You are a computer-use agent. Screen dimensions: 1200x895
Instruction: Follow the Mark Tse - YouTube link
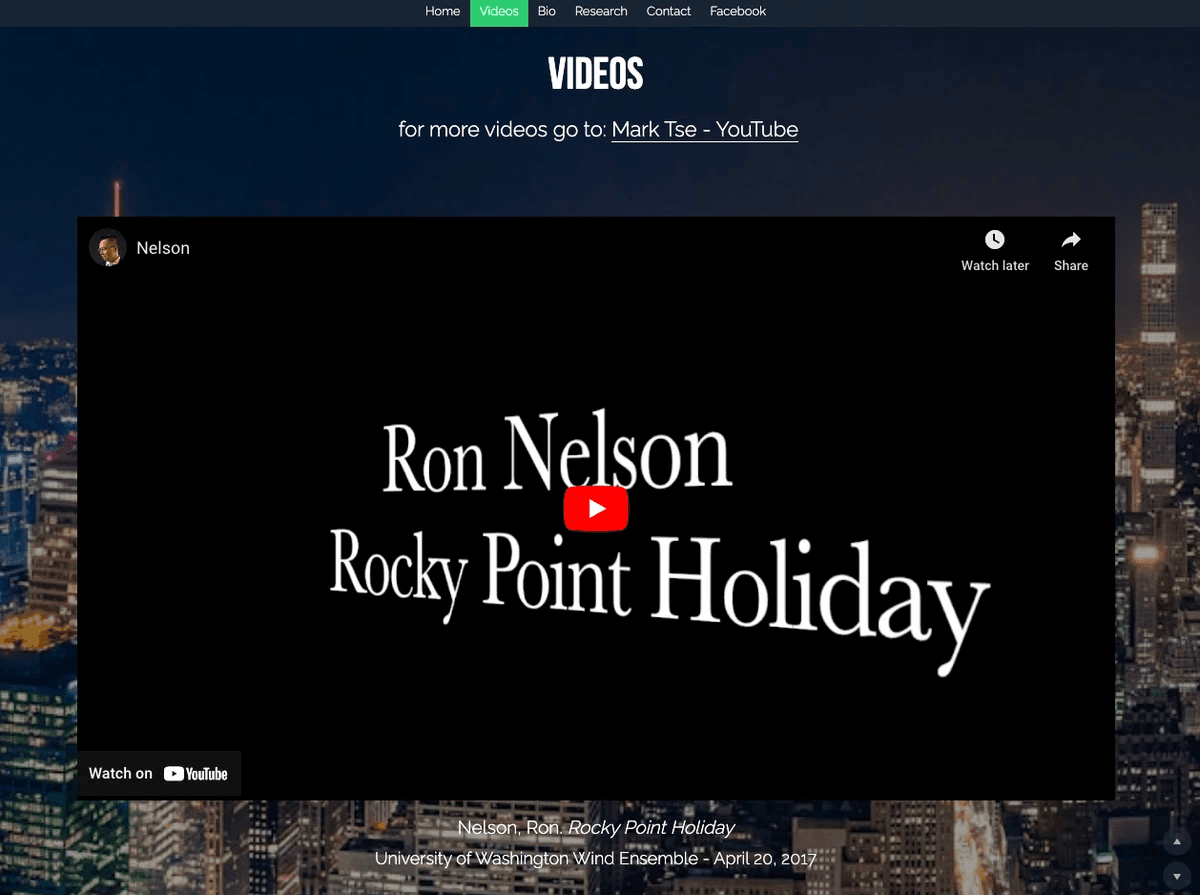(x=705, y=130)
